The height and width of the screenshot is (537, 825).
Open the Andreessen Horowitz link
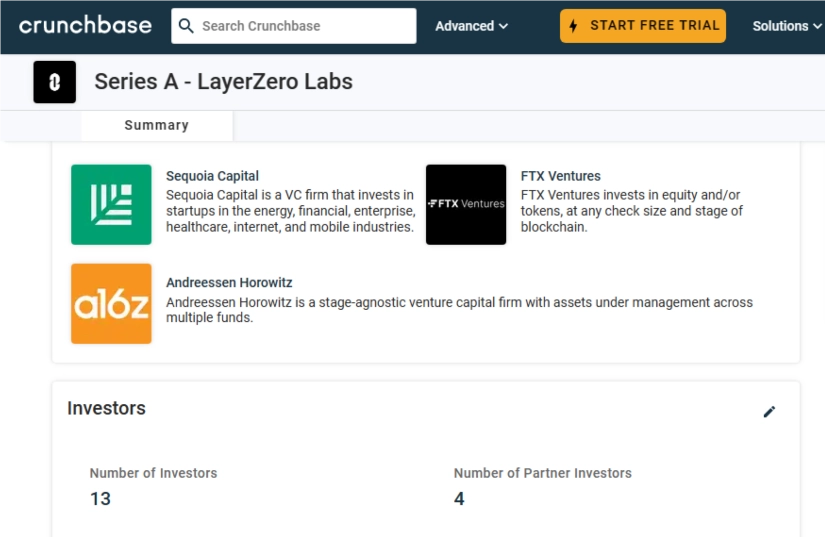tap(229, 283)
